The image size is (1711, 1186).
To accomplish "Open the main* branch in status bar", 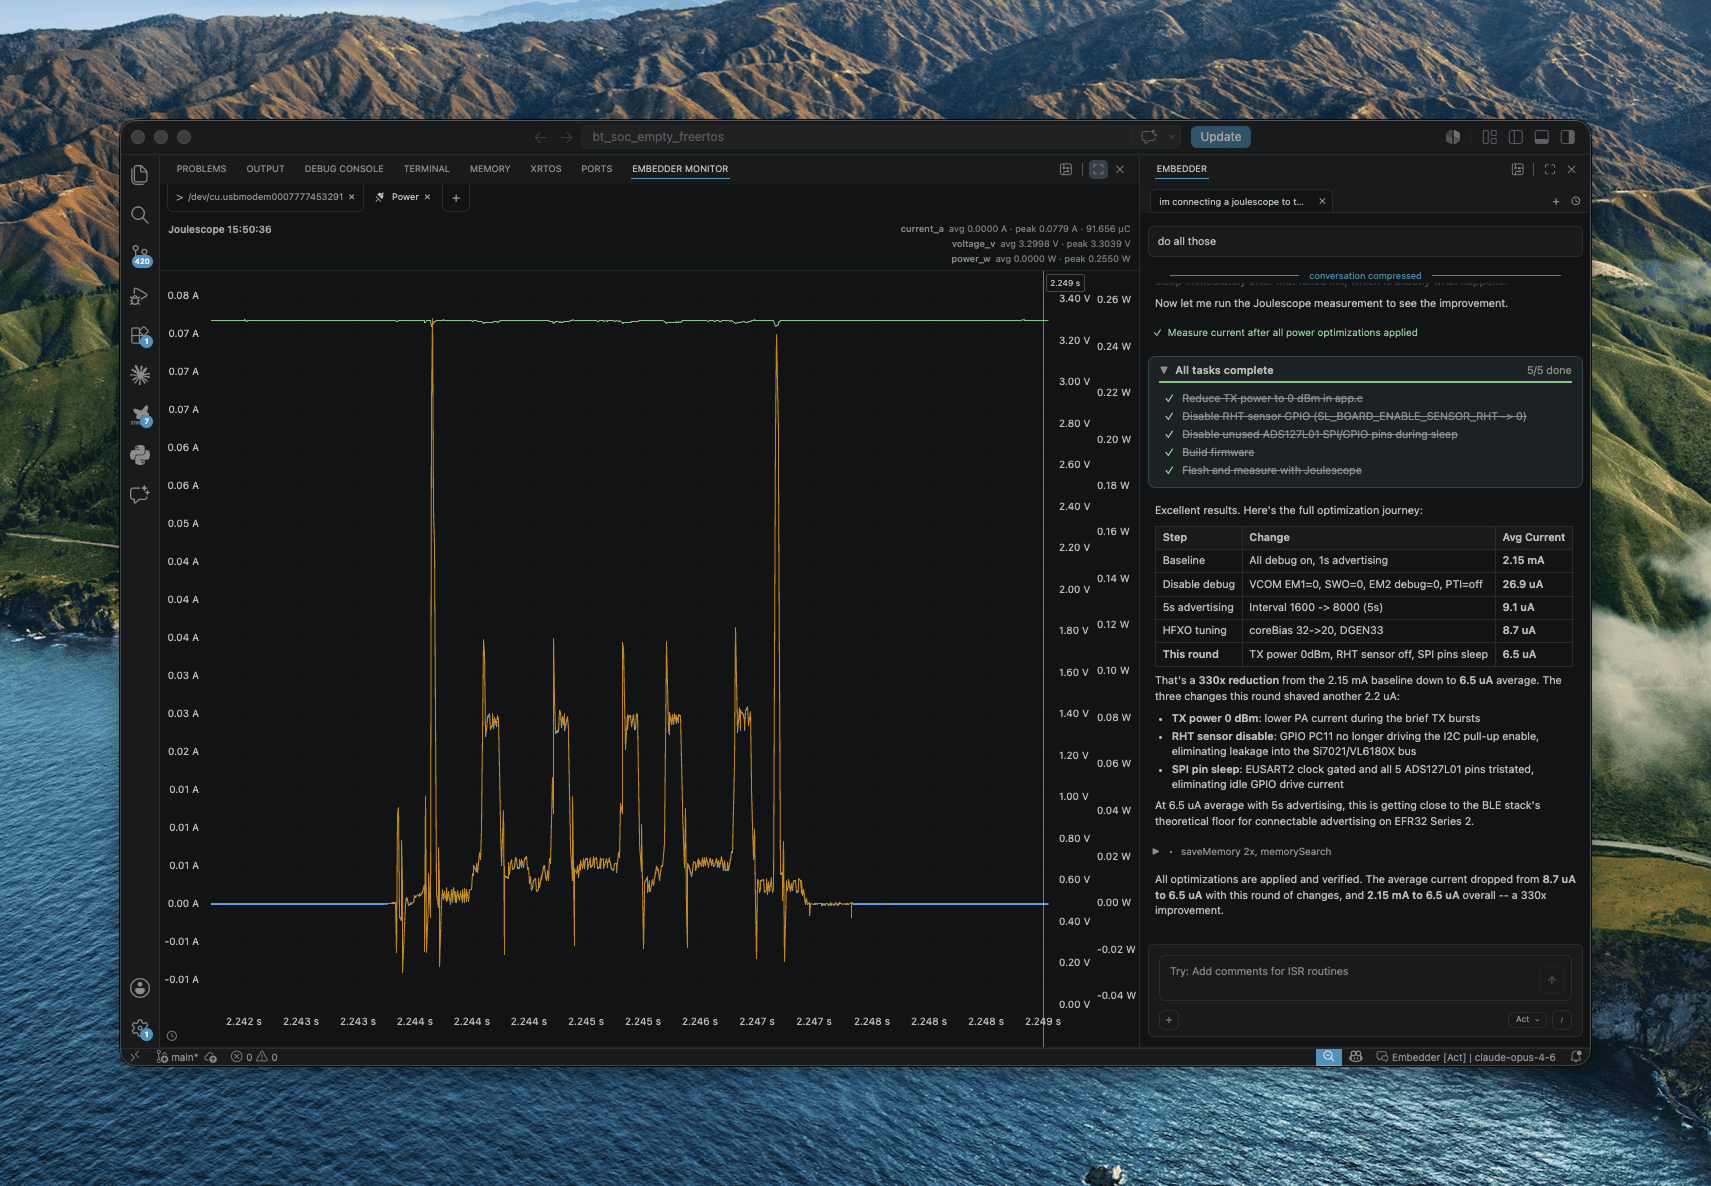I will pyautogui.click(x=178, y=1057).
